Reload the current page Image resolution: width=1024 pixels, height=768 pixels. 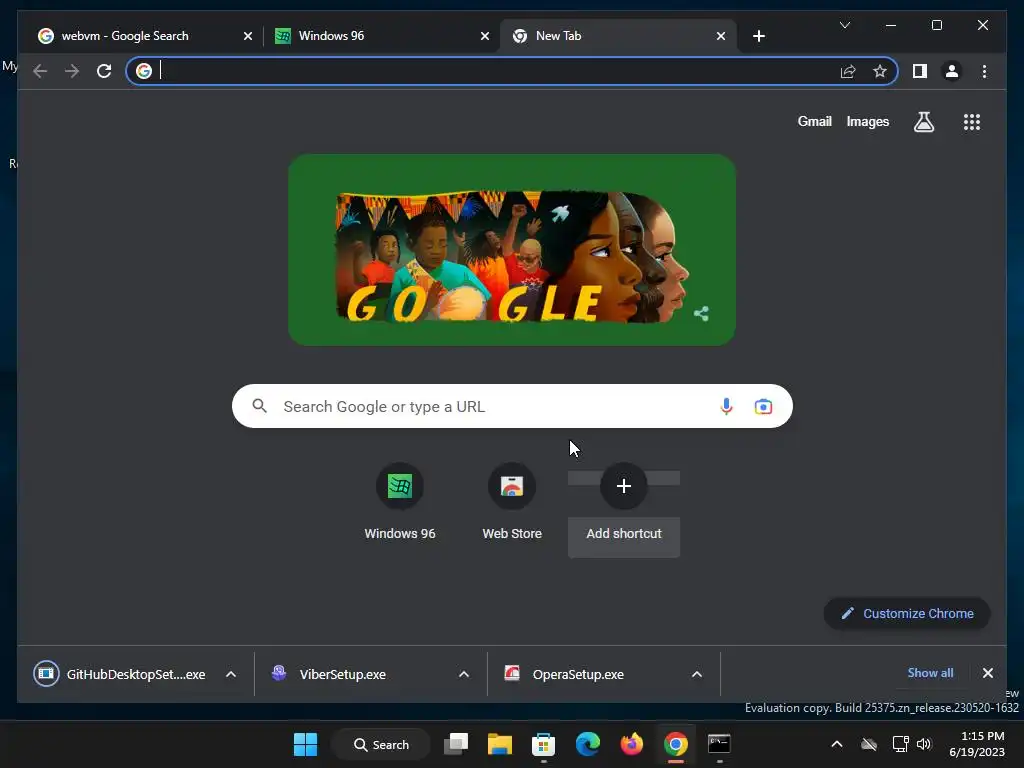(104, 71)
